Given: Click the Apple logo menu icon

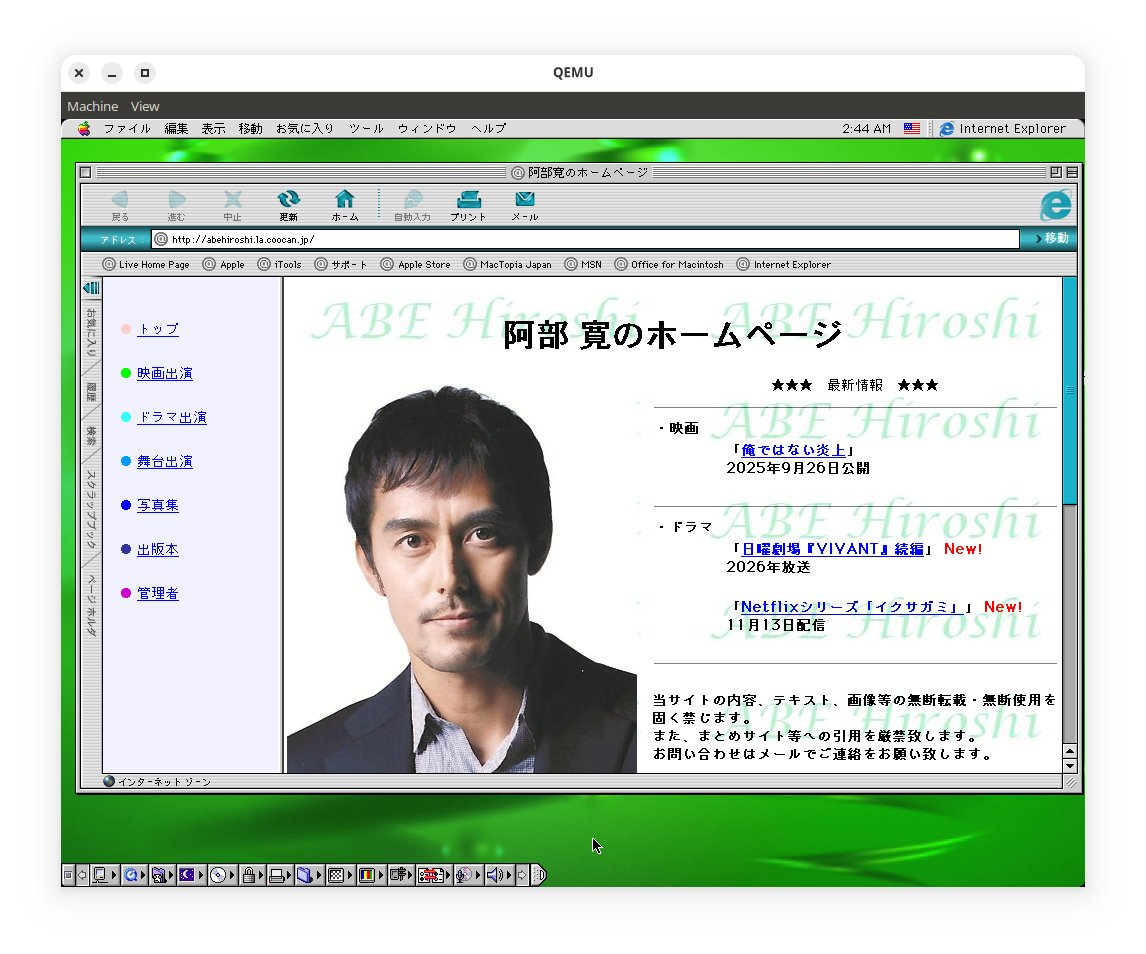Looking at the screenshot, I should 84,129.
